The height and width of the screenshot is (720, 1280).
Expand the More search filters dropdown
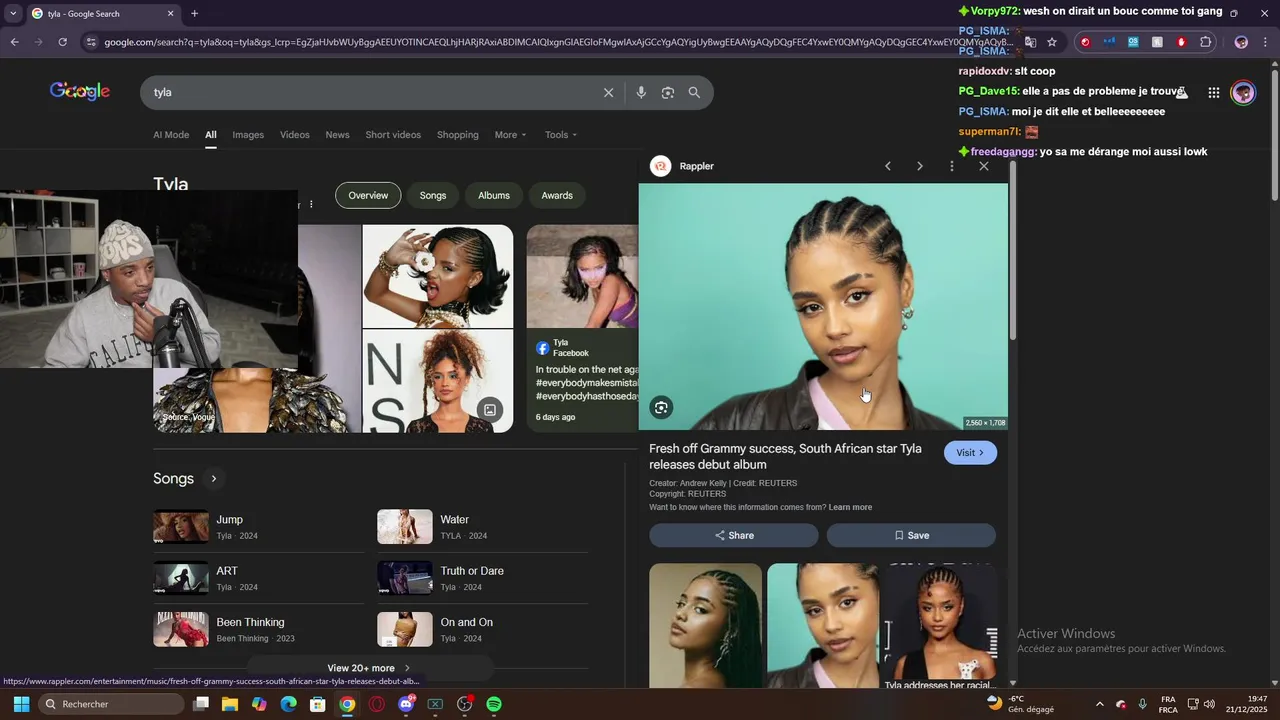[x=510, y=135]
